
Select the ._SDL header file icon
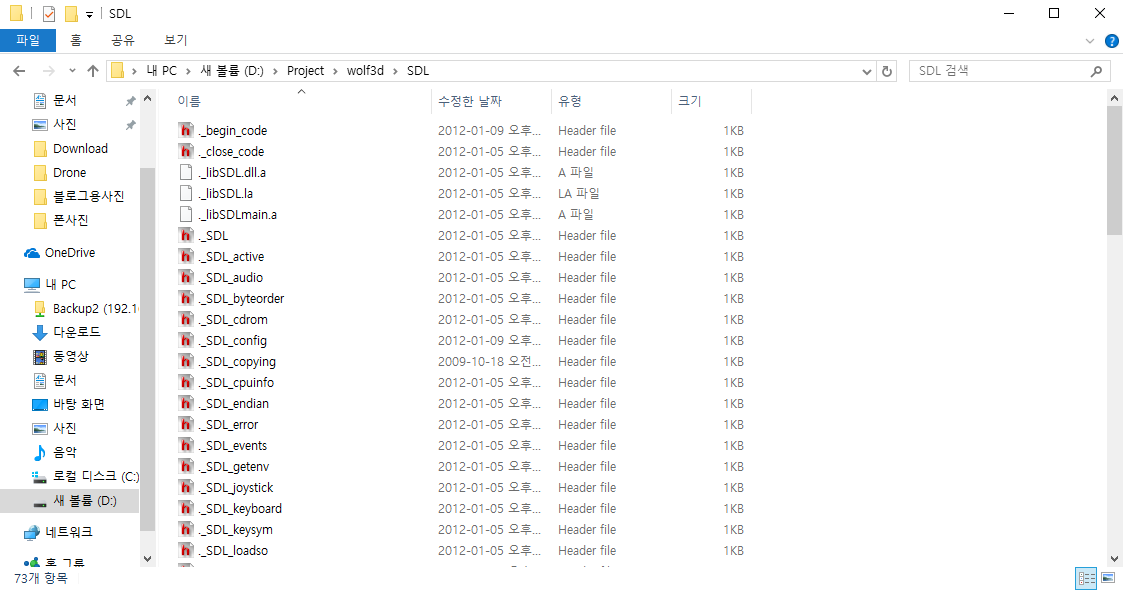coord(186,236)
